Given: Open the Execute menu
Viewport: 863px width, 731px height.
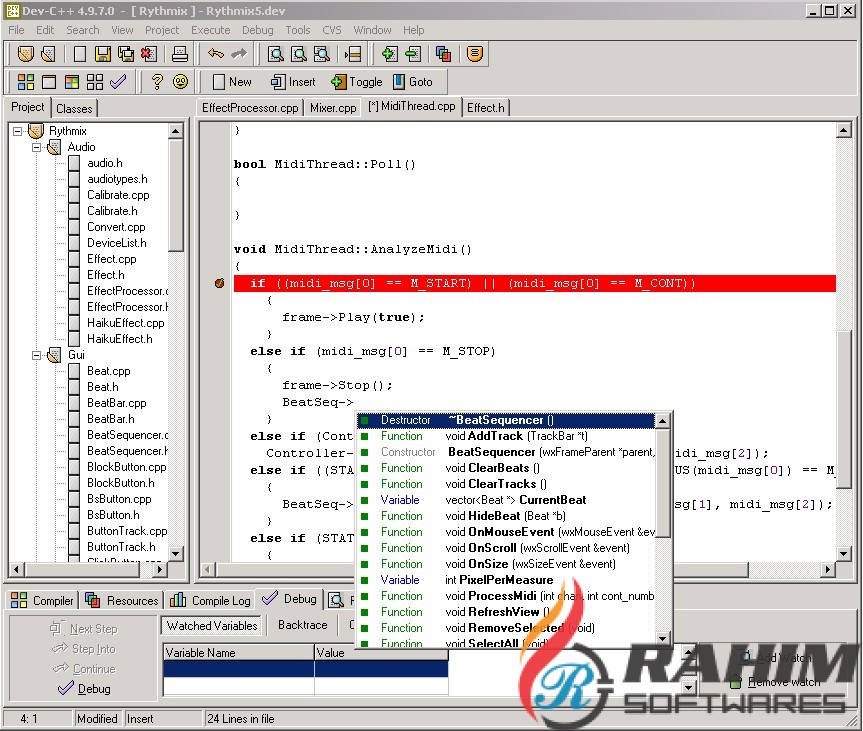Looking at the screenshot, I should (210, 30).
